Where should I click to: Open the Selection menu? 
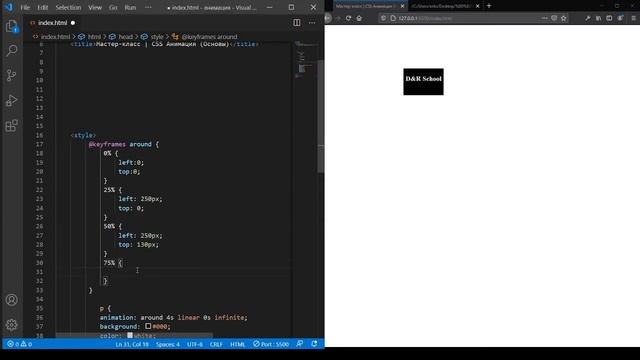pyautogui.click(x=68, y=7)
